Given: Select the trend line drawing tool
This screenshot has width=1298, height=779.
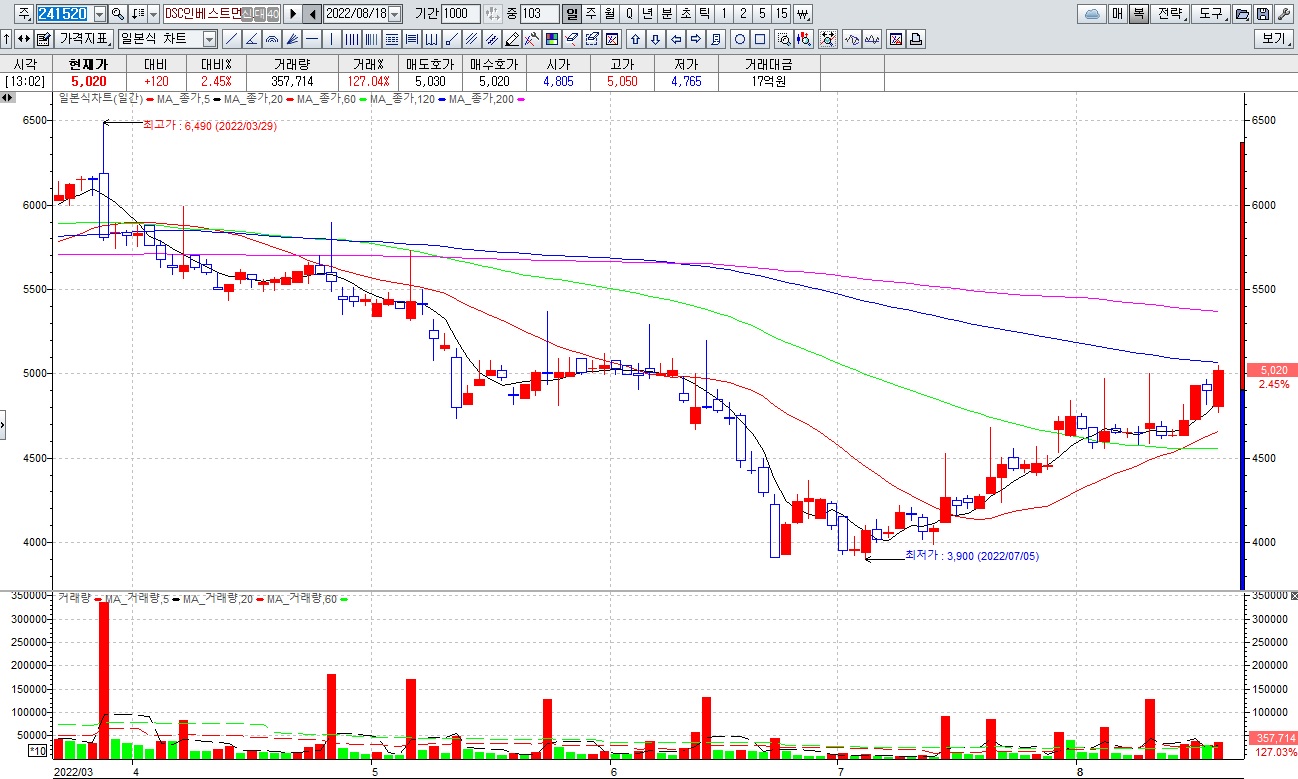Looking at the screenshot, I should pyautogui.click(x=231, y=39).
